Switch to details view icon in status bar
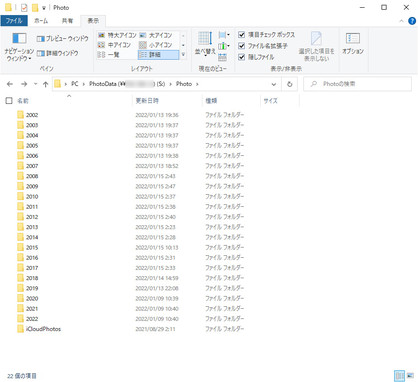 point(399,376)
